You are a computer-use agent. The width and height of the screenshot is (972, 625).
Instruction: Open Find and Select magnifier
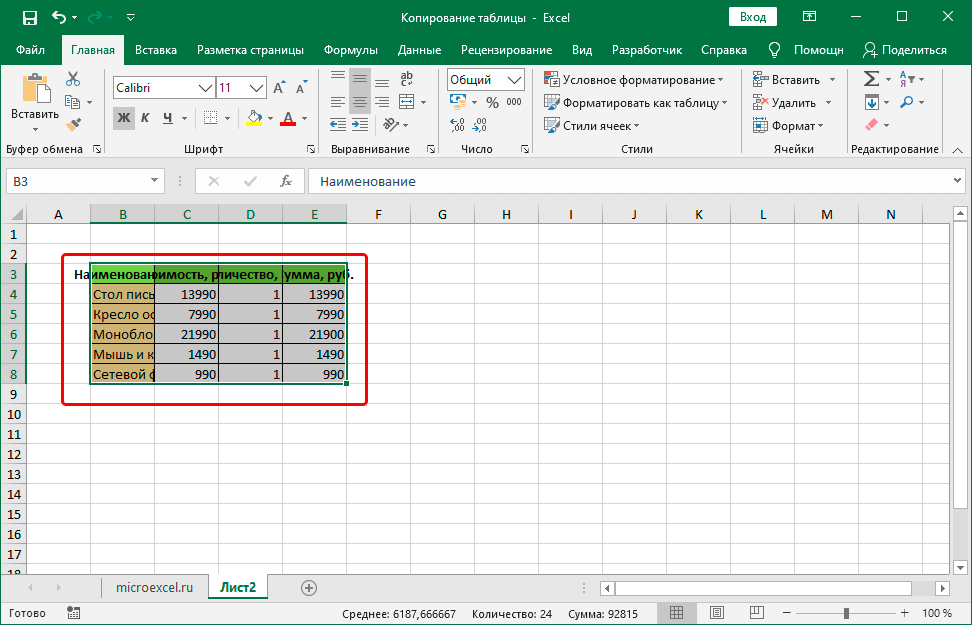click(x=907, y=102)
